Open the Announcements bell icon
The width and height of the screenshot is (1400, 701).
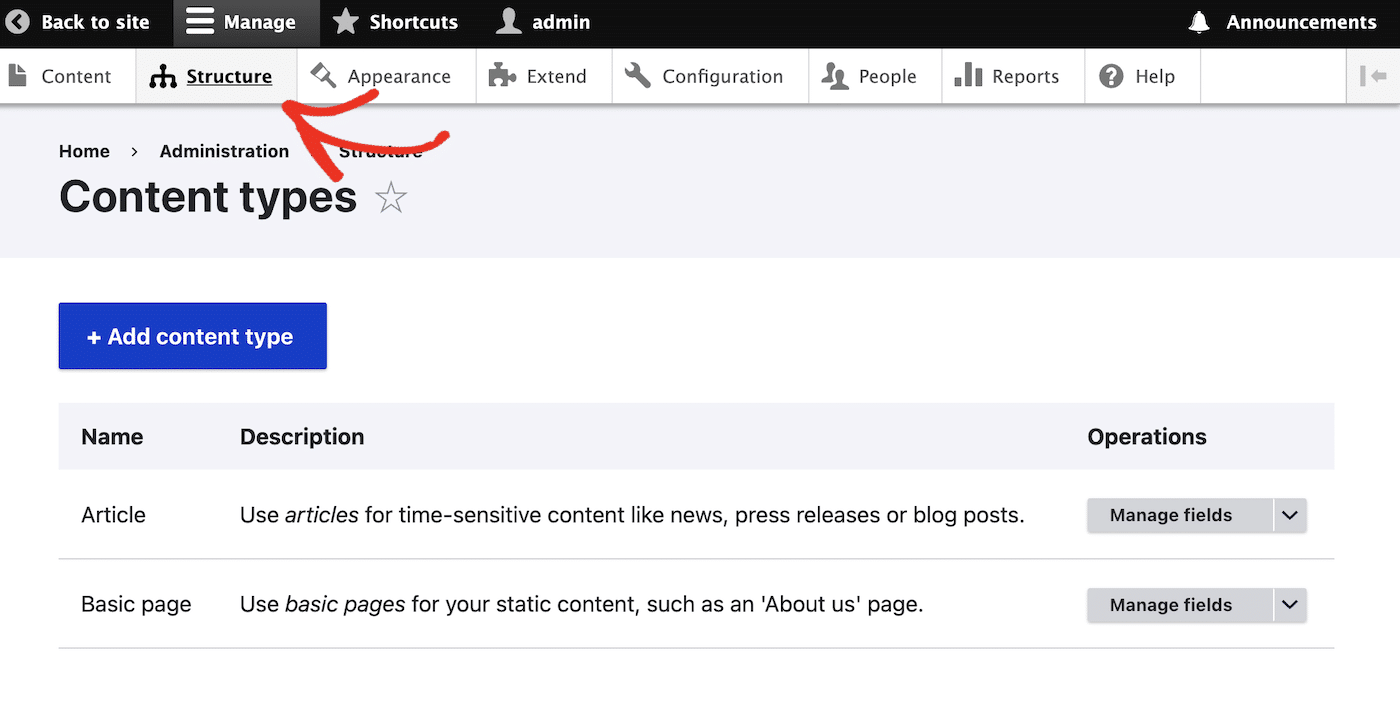tap(1197, 21)
